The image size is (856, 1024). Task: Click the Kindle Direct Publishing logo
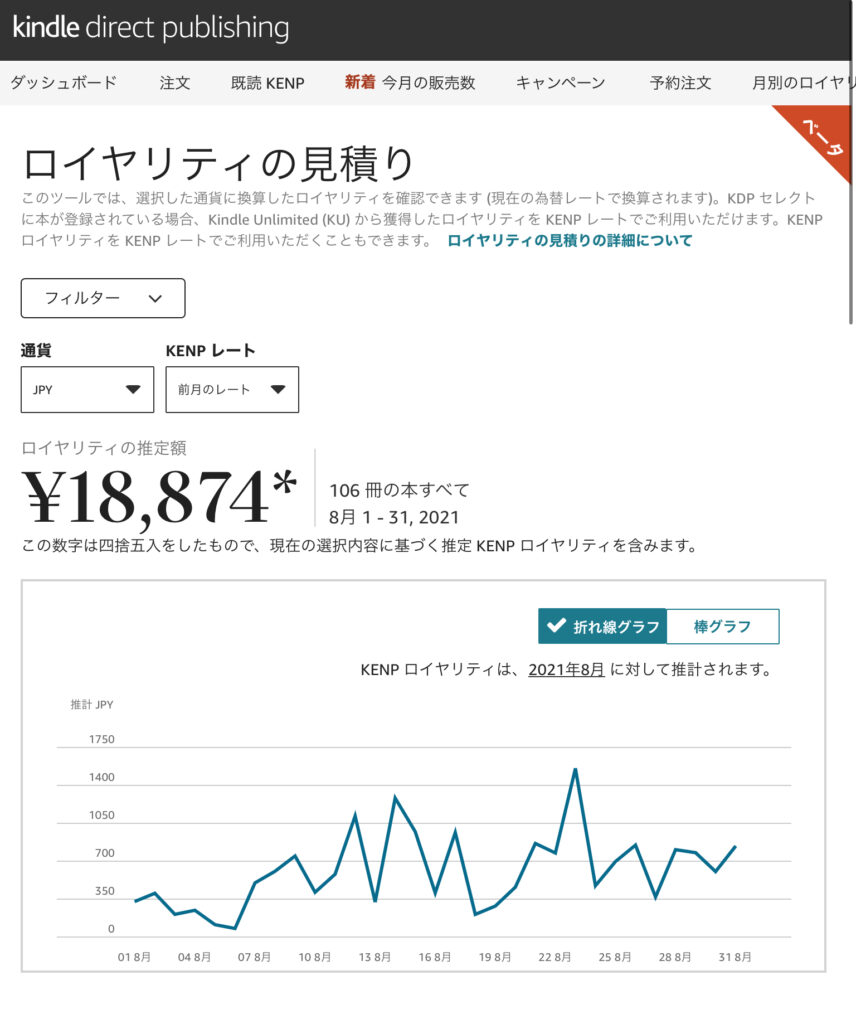coord(151,27)
